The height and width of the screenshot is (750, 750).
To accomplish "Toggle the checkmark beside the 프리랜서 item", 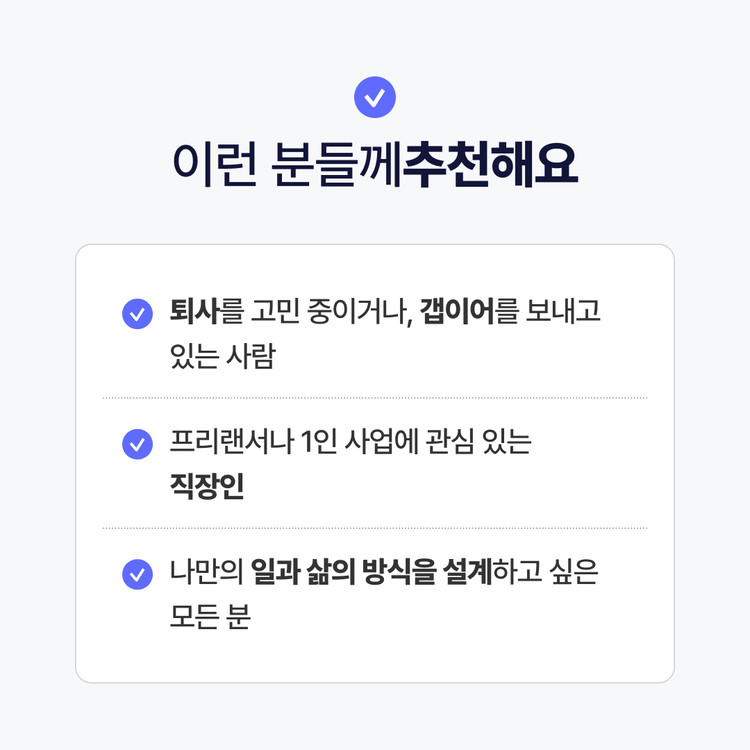I will coord(136,444).
